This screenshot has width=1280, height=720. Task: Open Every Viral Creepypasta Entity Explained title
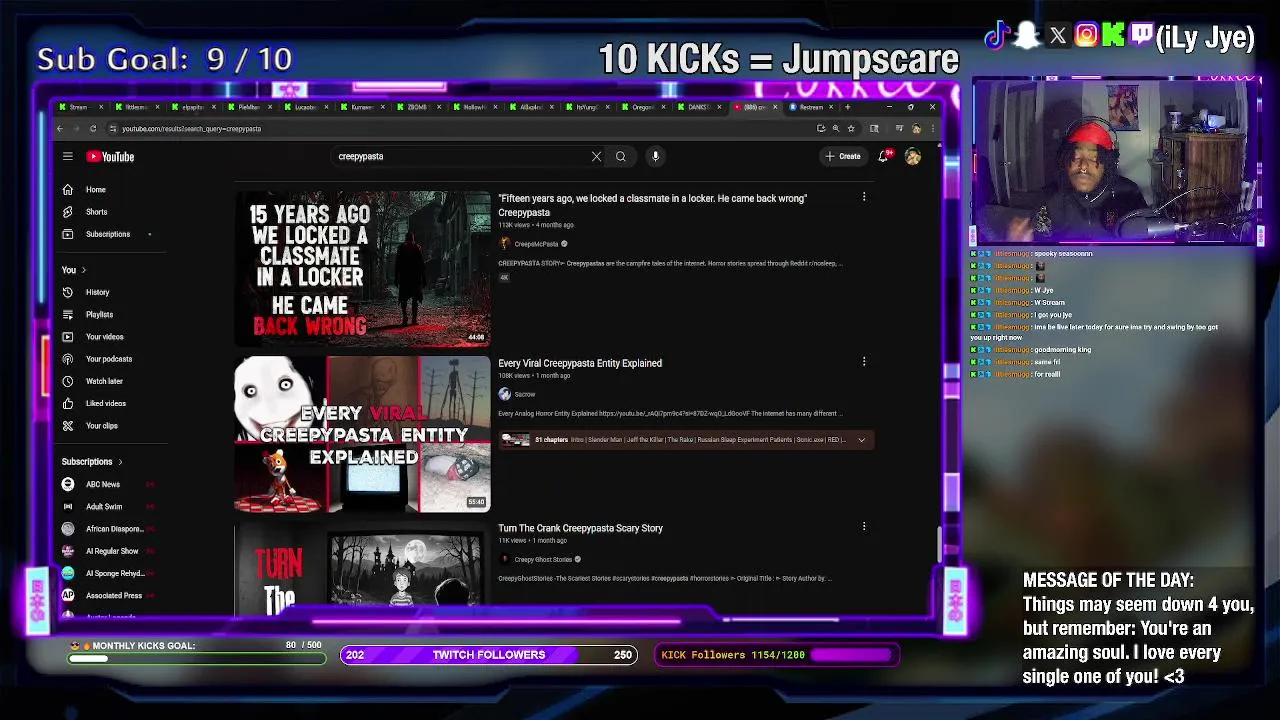tap(580, 363)
